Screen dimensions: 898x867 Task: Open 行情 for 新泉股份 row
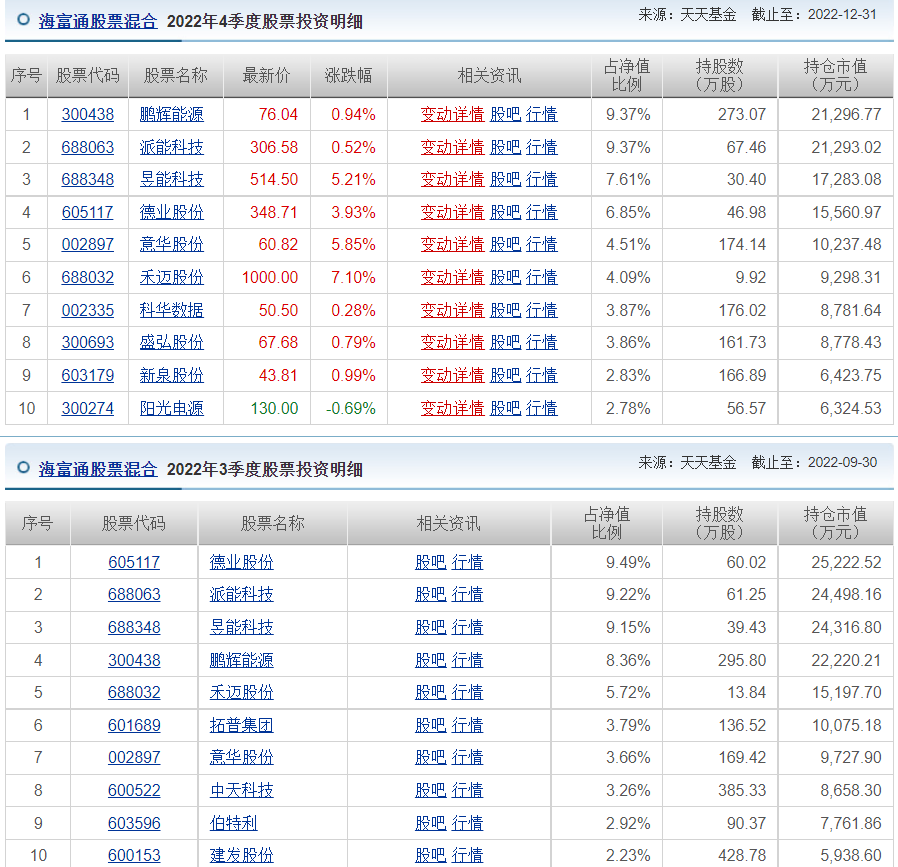click(542, 376)
